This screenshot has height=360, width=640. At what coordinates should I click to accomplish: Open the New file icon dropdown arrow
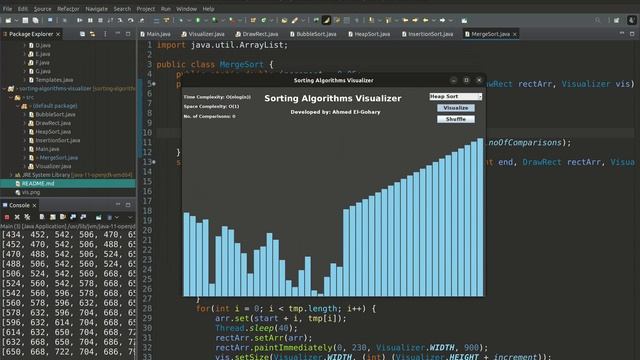pos(16,20)
